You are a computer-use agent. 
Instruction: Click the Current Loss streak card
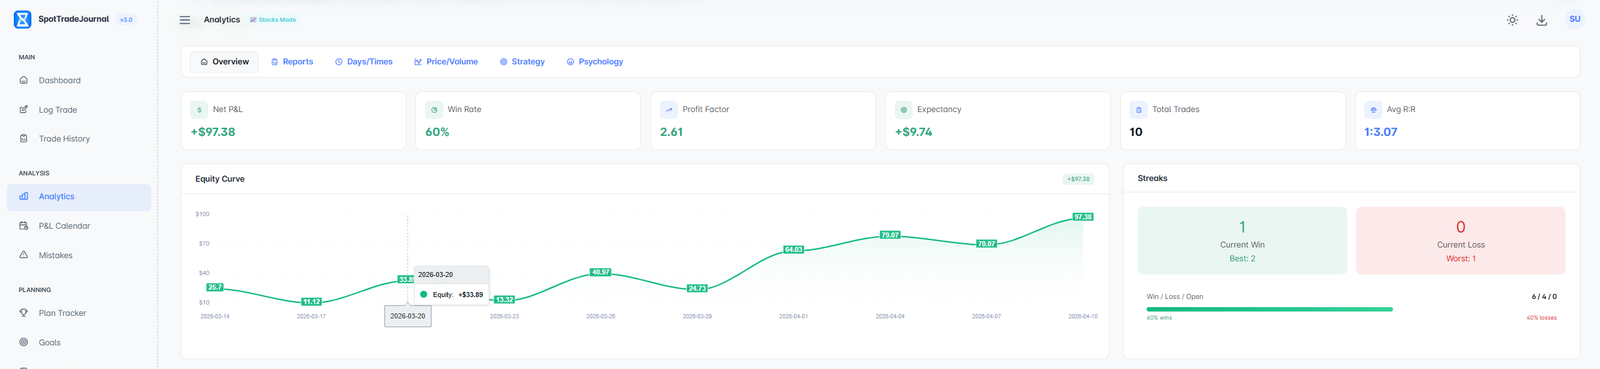click(x=1460, y=241)
